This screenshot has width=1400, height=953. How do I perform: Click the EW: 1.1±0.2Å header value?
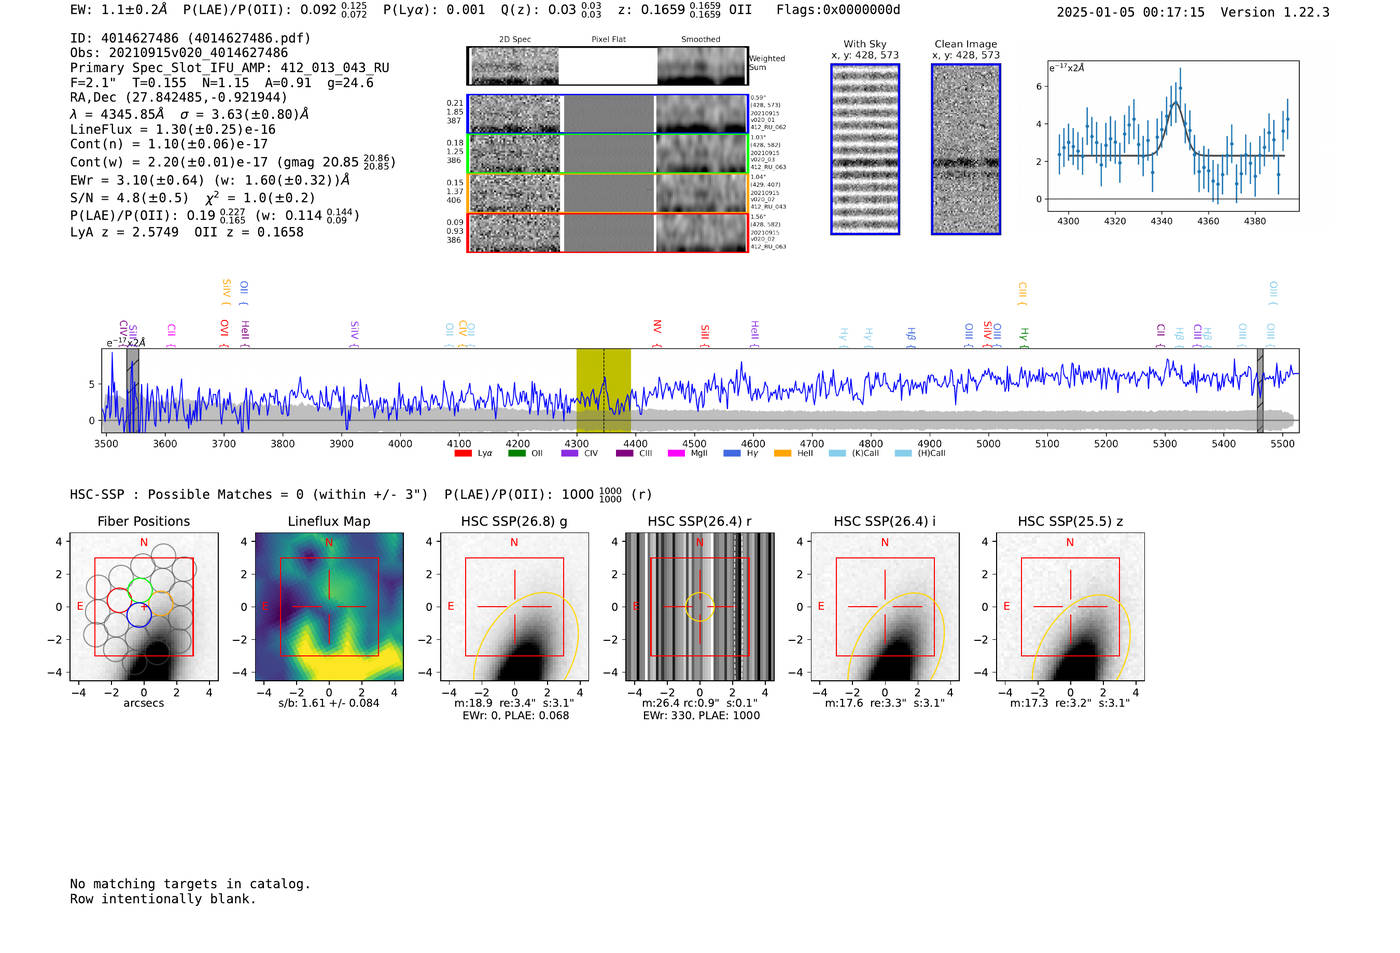[119, 10]
